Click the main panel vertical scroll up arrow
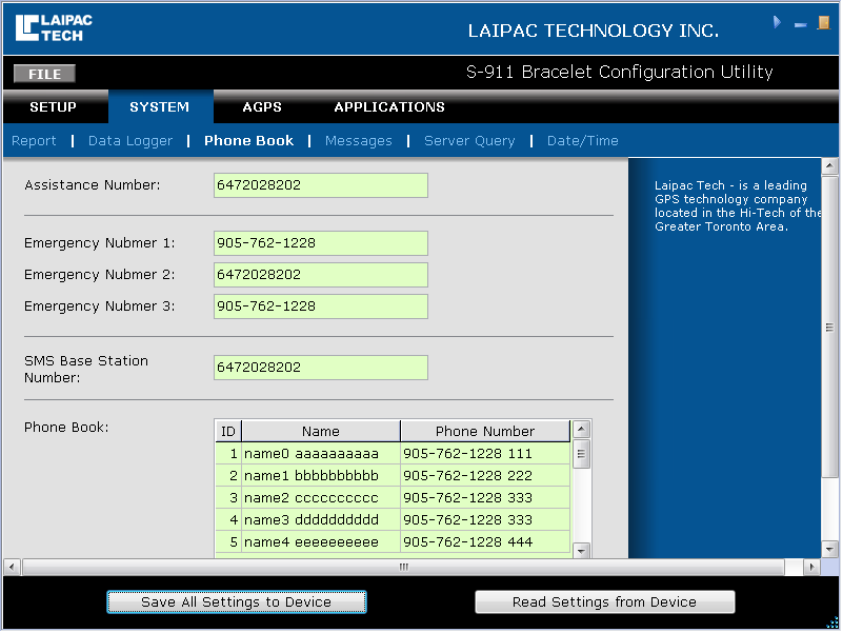 pos(830,166)
